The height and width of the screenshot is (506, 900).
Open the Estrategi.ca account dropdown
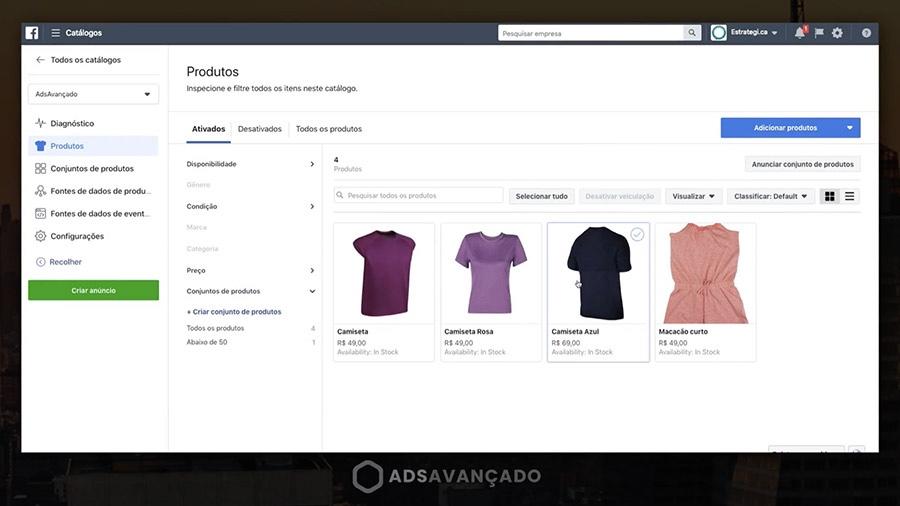[754, 33]
